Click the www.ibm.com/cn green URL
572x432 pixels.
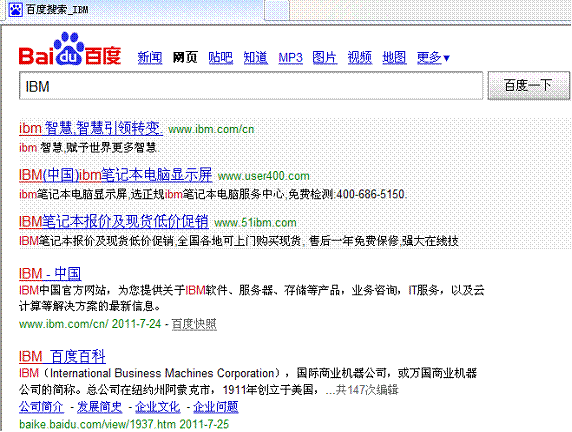(211, 129)
